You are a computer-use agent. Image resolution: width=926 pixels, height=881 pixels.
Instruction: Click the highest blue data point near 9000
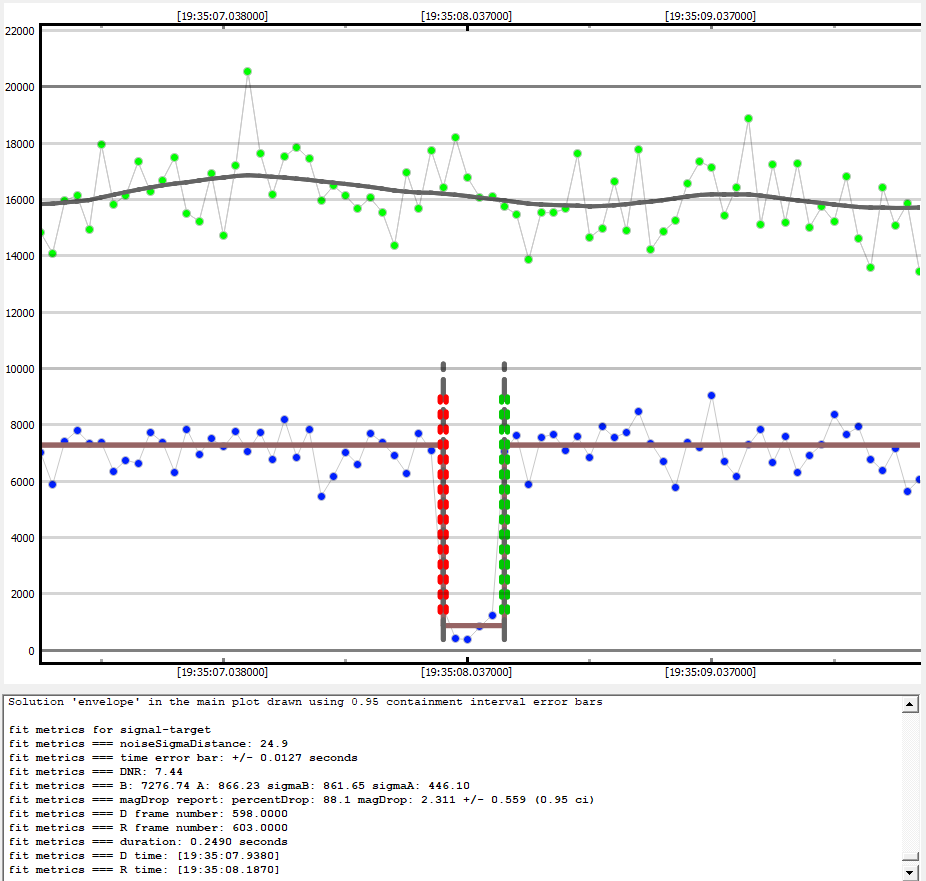point(712,396)
